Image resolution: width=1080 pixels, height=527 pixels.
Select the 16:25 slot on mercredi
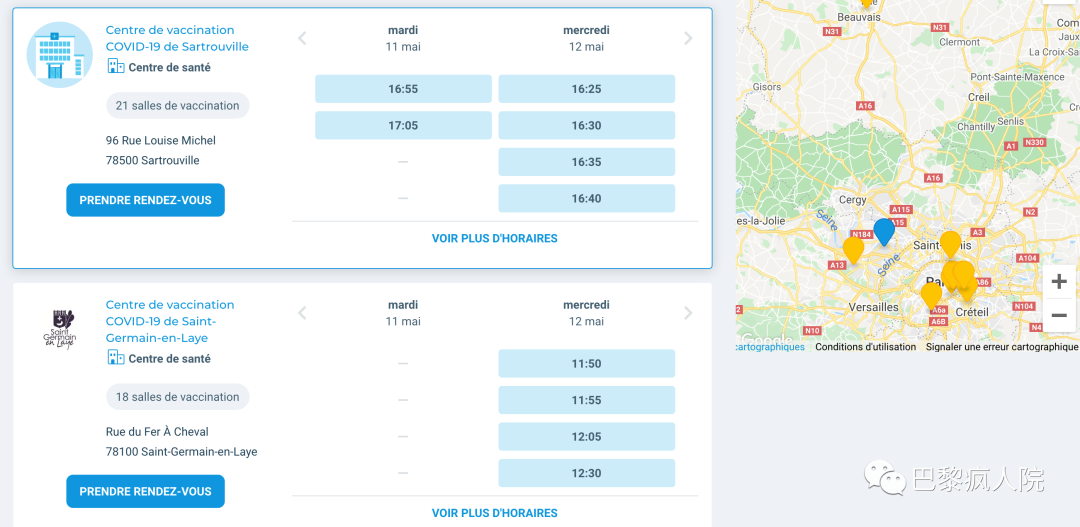click(x=586, y=89)
